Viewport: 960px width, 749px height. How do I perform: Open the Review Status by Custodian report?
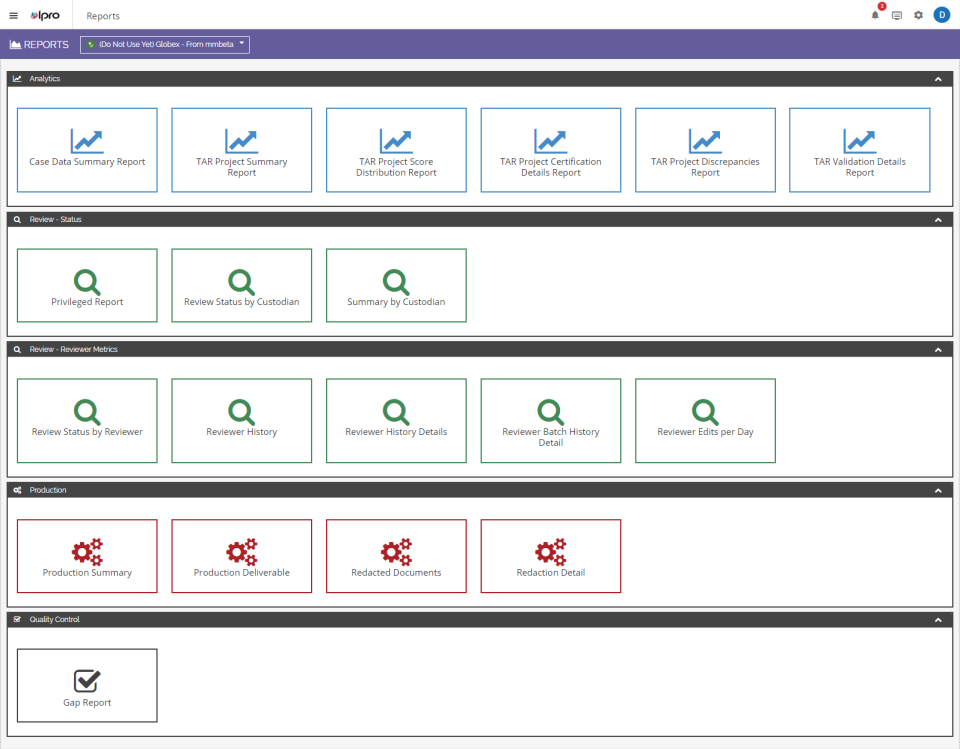pyautogui.click(x=241, y=285)
